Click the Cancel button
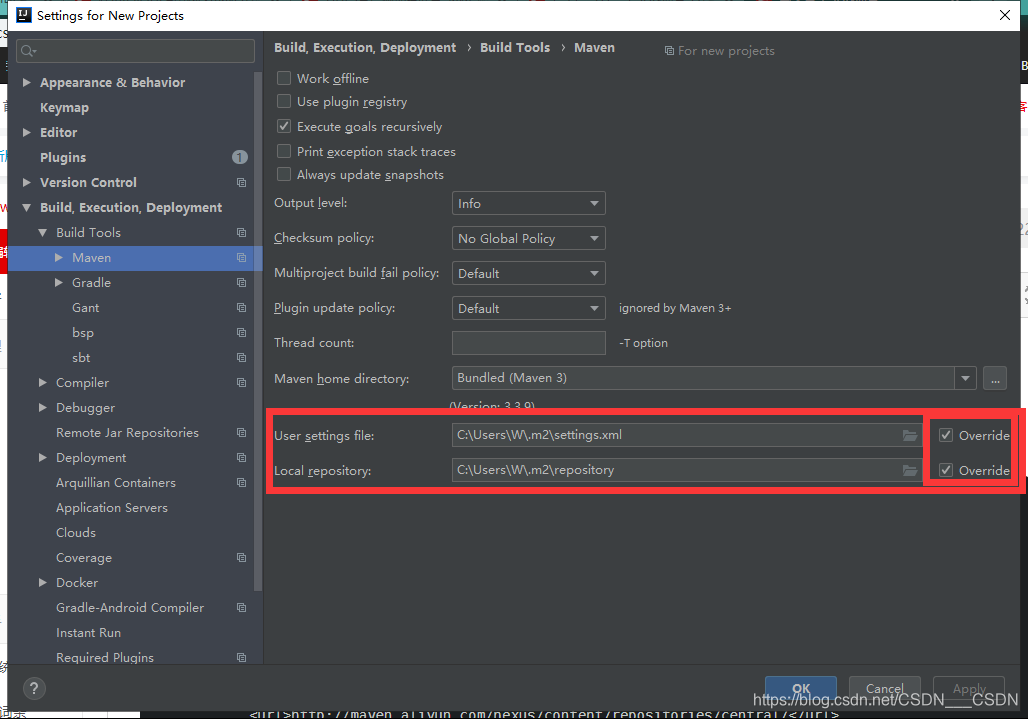 tap(884, 688)
